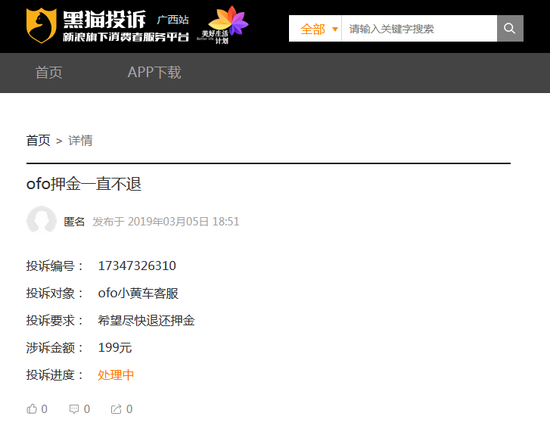Click the magnifier search button

[510, 28]
